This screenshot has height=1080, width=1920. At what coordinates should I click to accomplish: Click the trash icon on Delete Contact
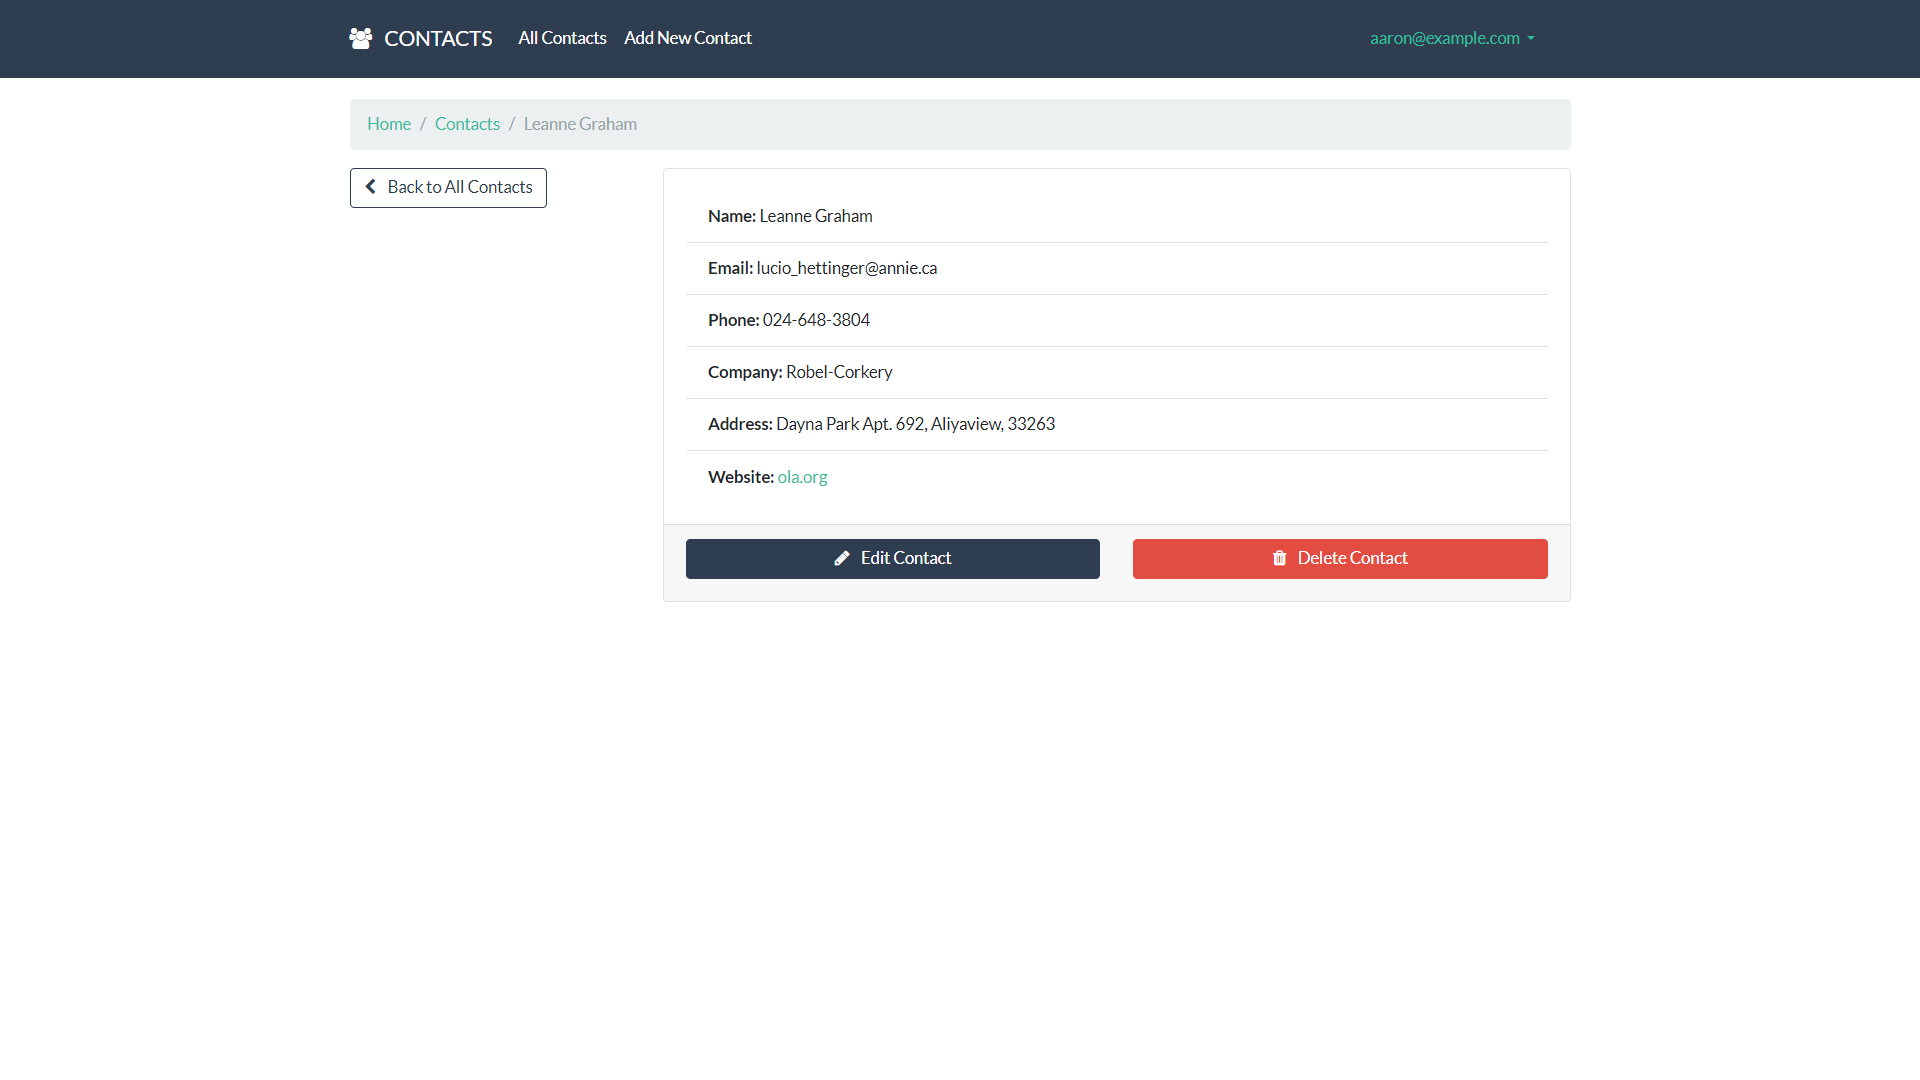tap(1279, 559)
